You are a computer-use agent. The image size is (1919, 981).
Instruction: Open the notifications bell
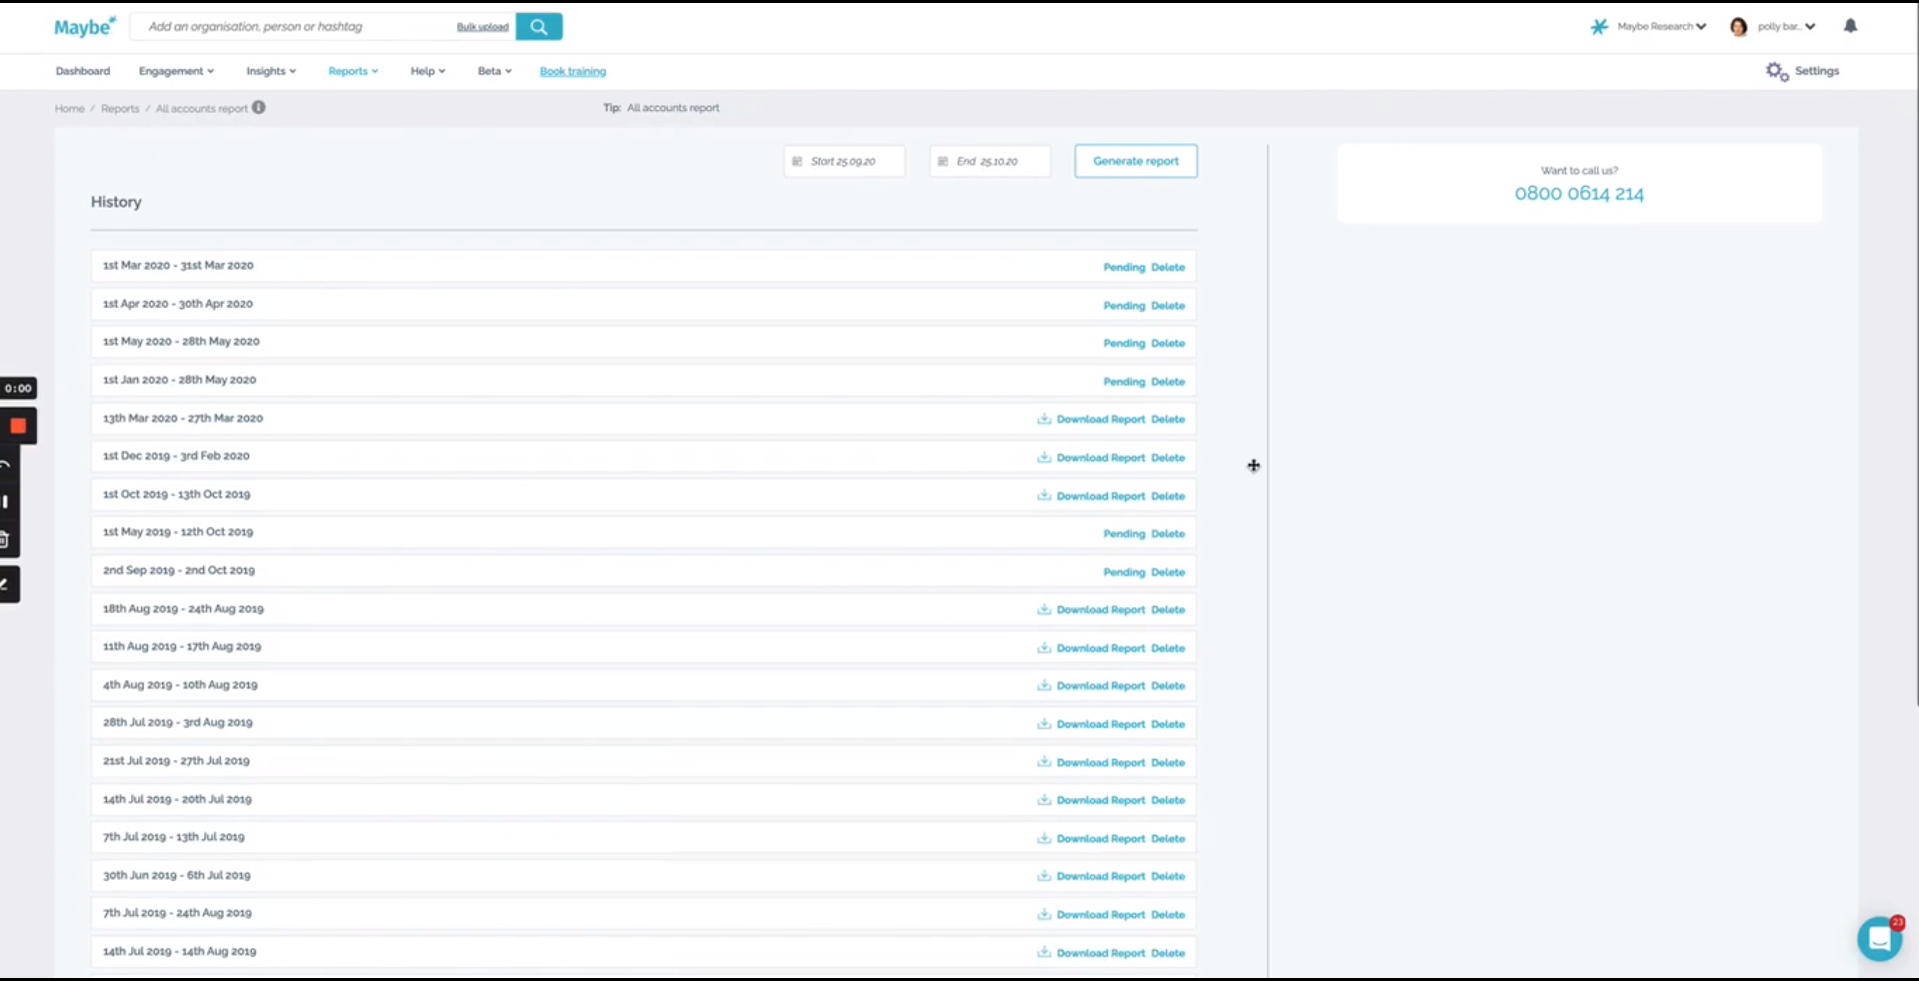coord(1850,26)
